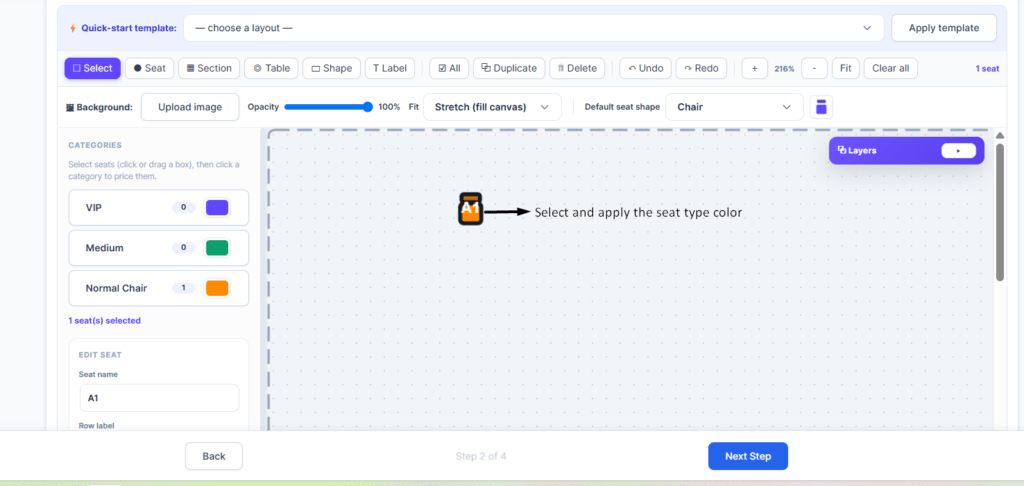Viewport: 1024px width, 486px height.
Task: Click Normal Chair orange color swatch
Action: (x=217, y=288)
